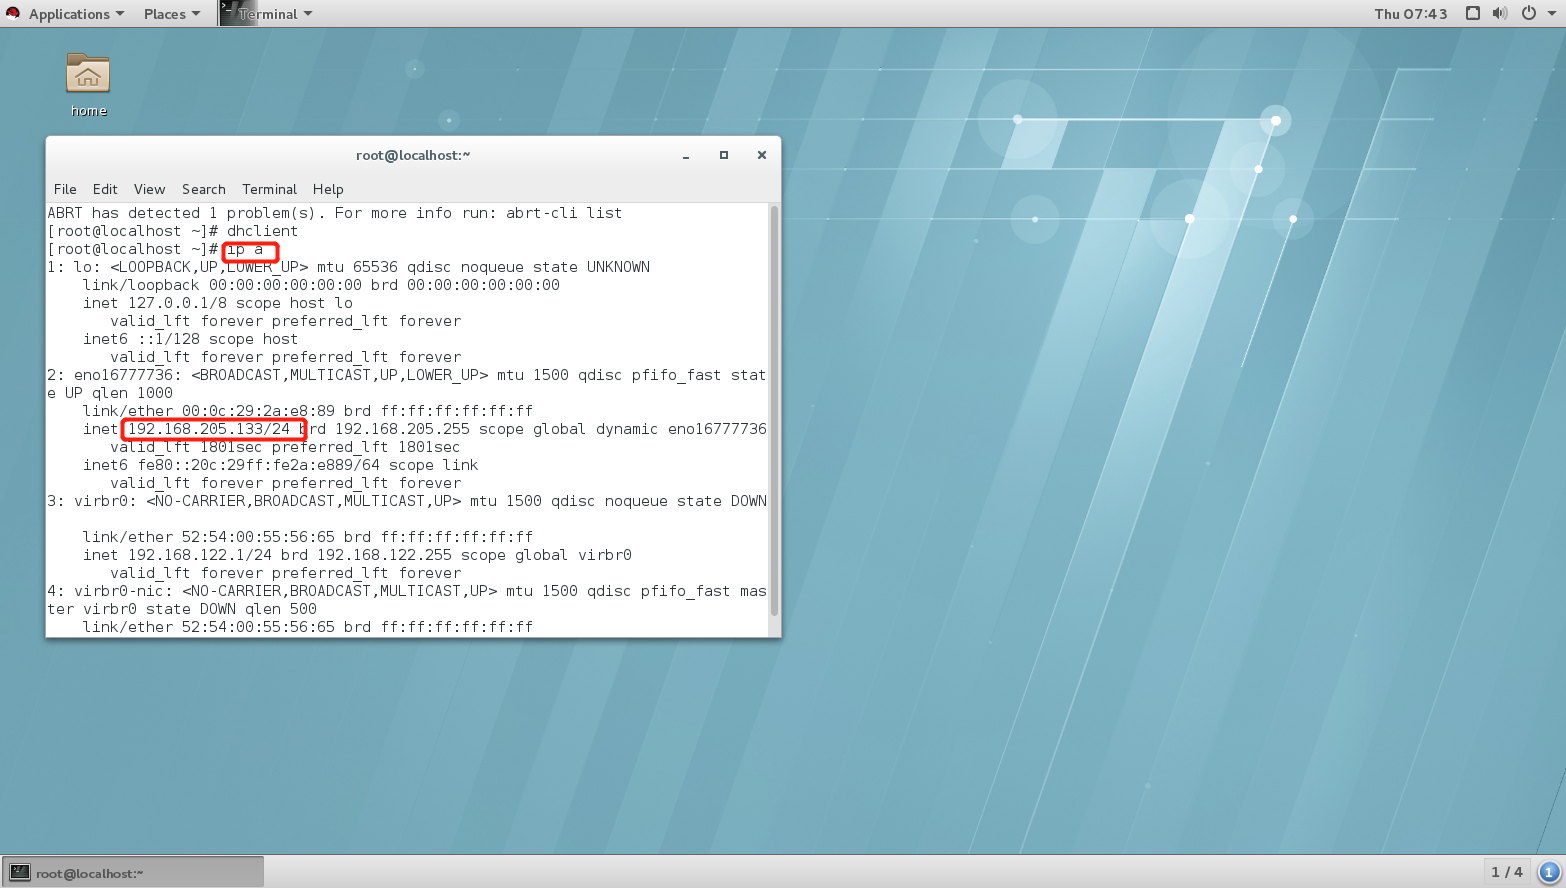Click the blue notification badge bottom right
Viewport: 1566px width, 888px height.
pyautogui.click(x=1549, y=871)
